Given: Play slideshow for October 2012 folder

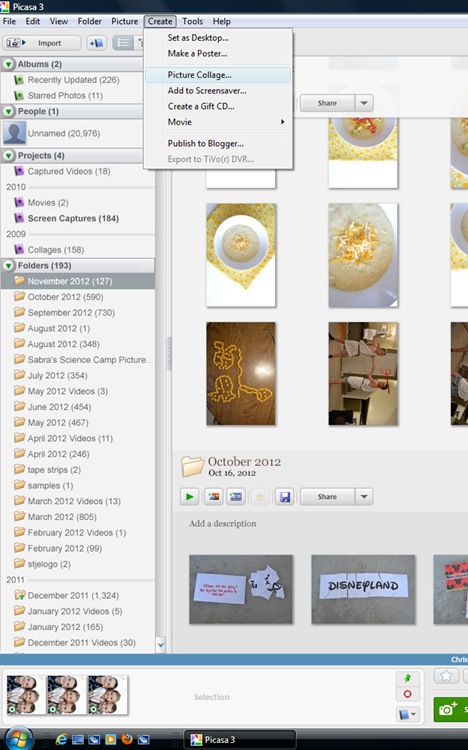Looking at the screenshot, I should (x=189, y=496).
